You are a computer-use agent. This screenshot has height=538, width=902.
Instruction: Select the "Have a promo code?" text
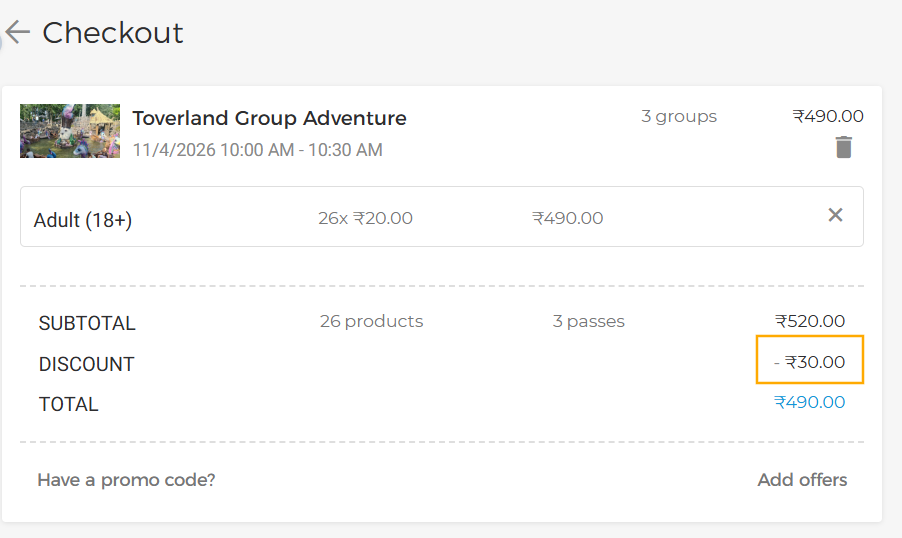click(126, 480)
